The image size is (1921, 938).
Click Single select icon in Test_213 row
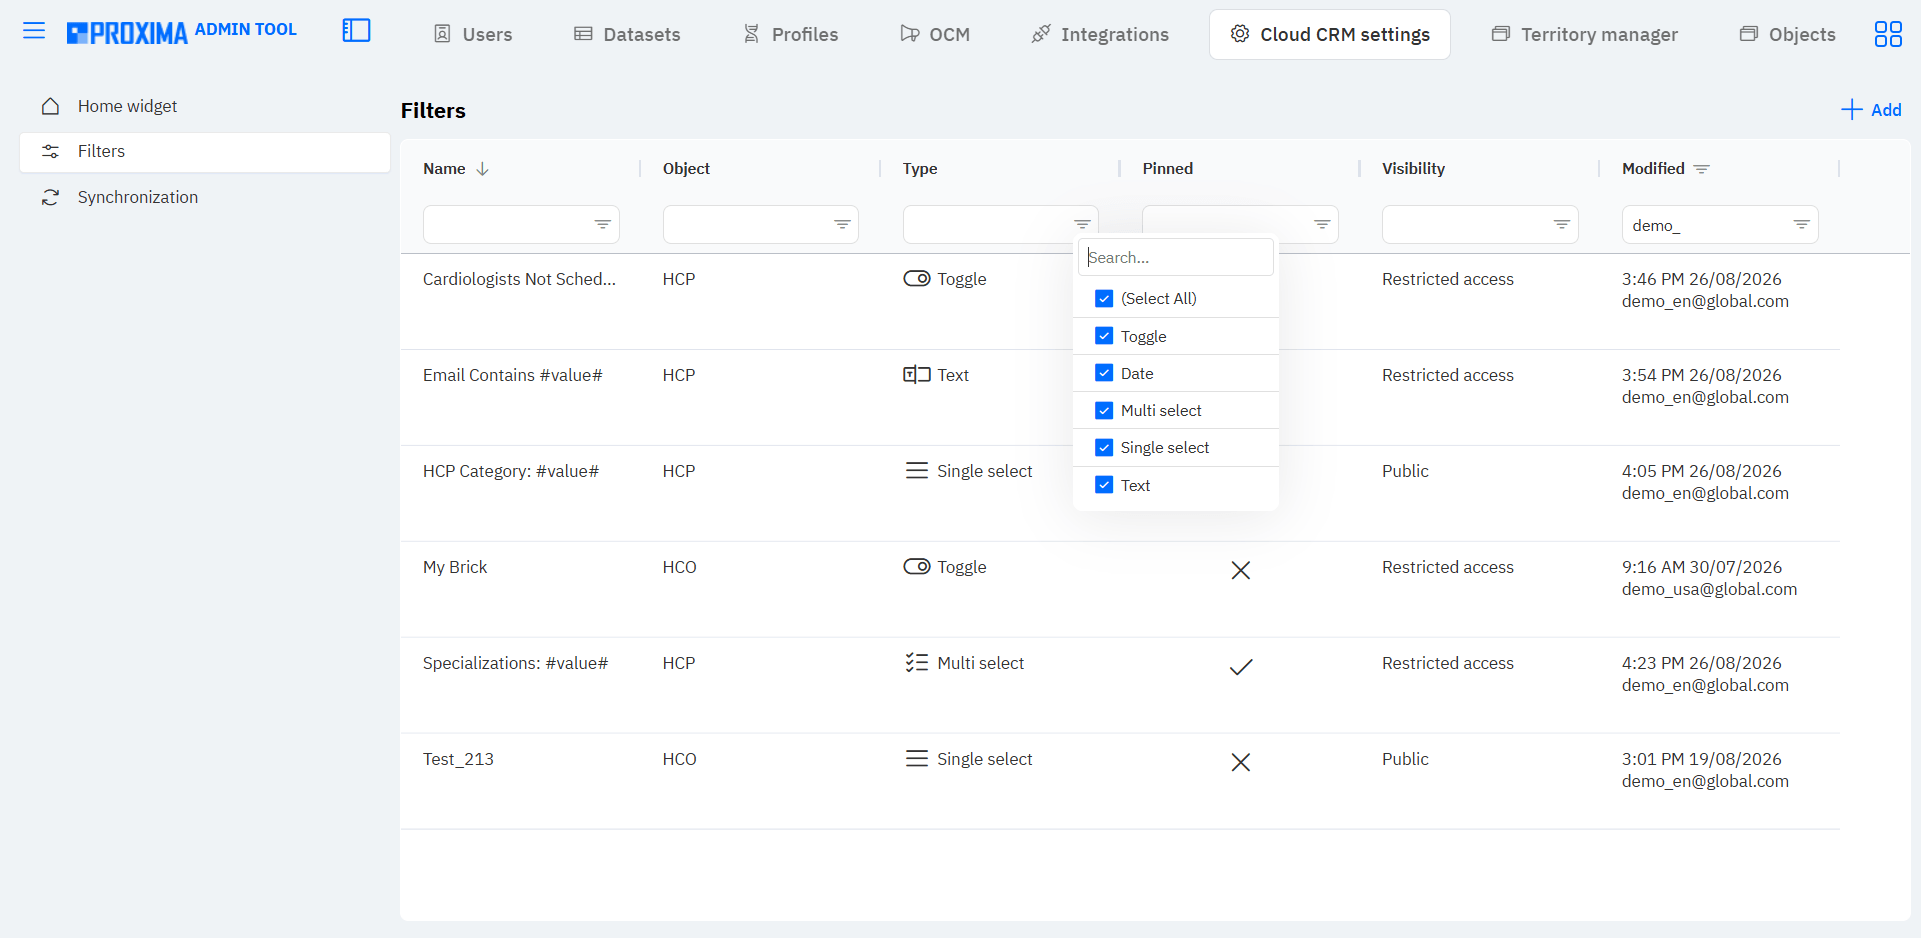coord(917,759)
